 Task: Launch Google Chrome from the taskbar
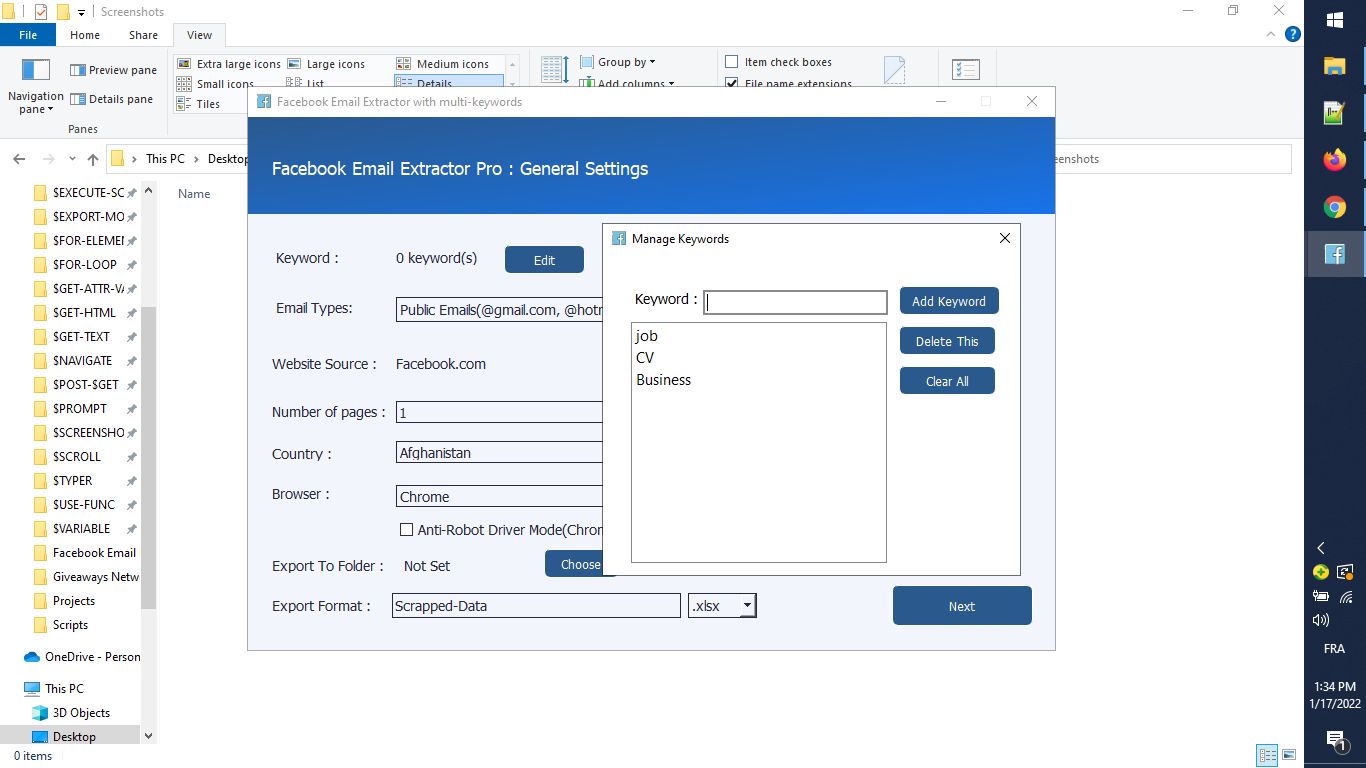coord(1335,207)
